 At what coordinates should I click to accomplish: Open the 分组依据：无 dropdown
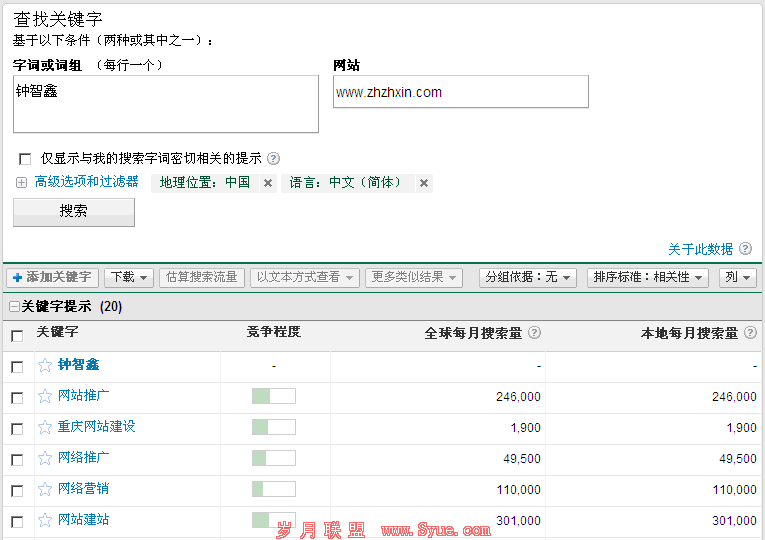pos(528,277)
